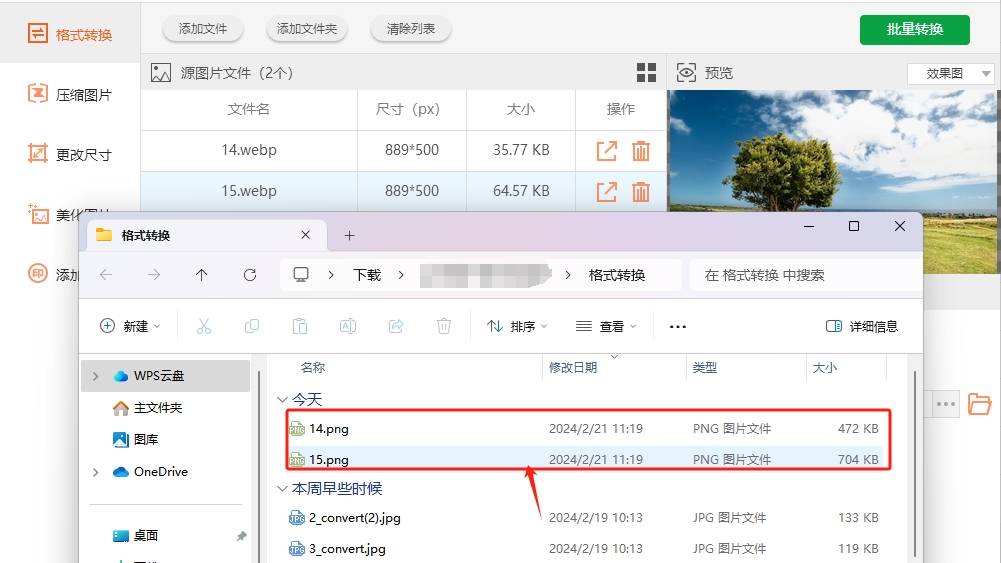Click the preview image of the tree
Screen dimensions: 1001x563
tap(832, 151)
